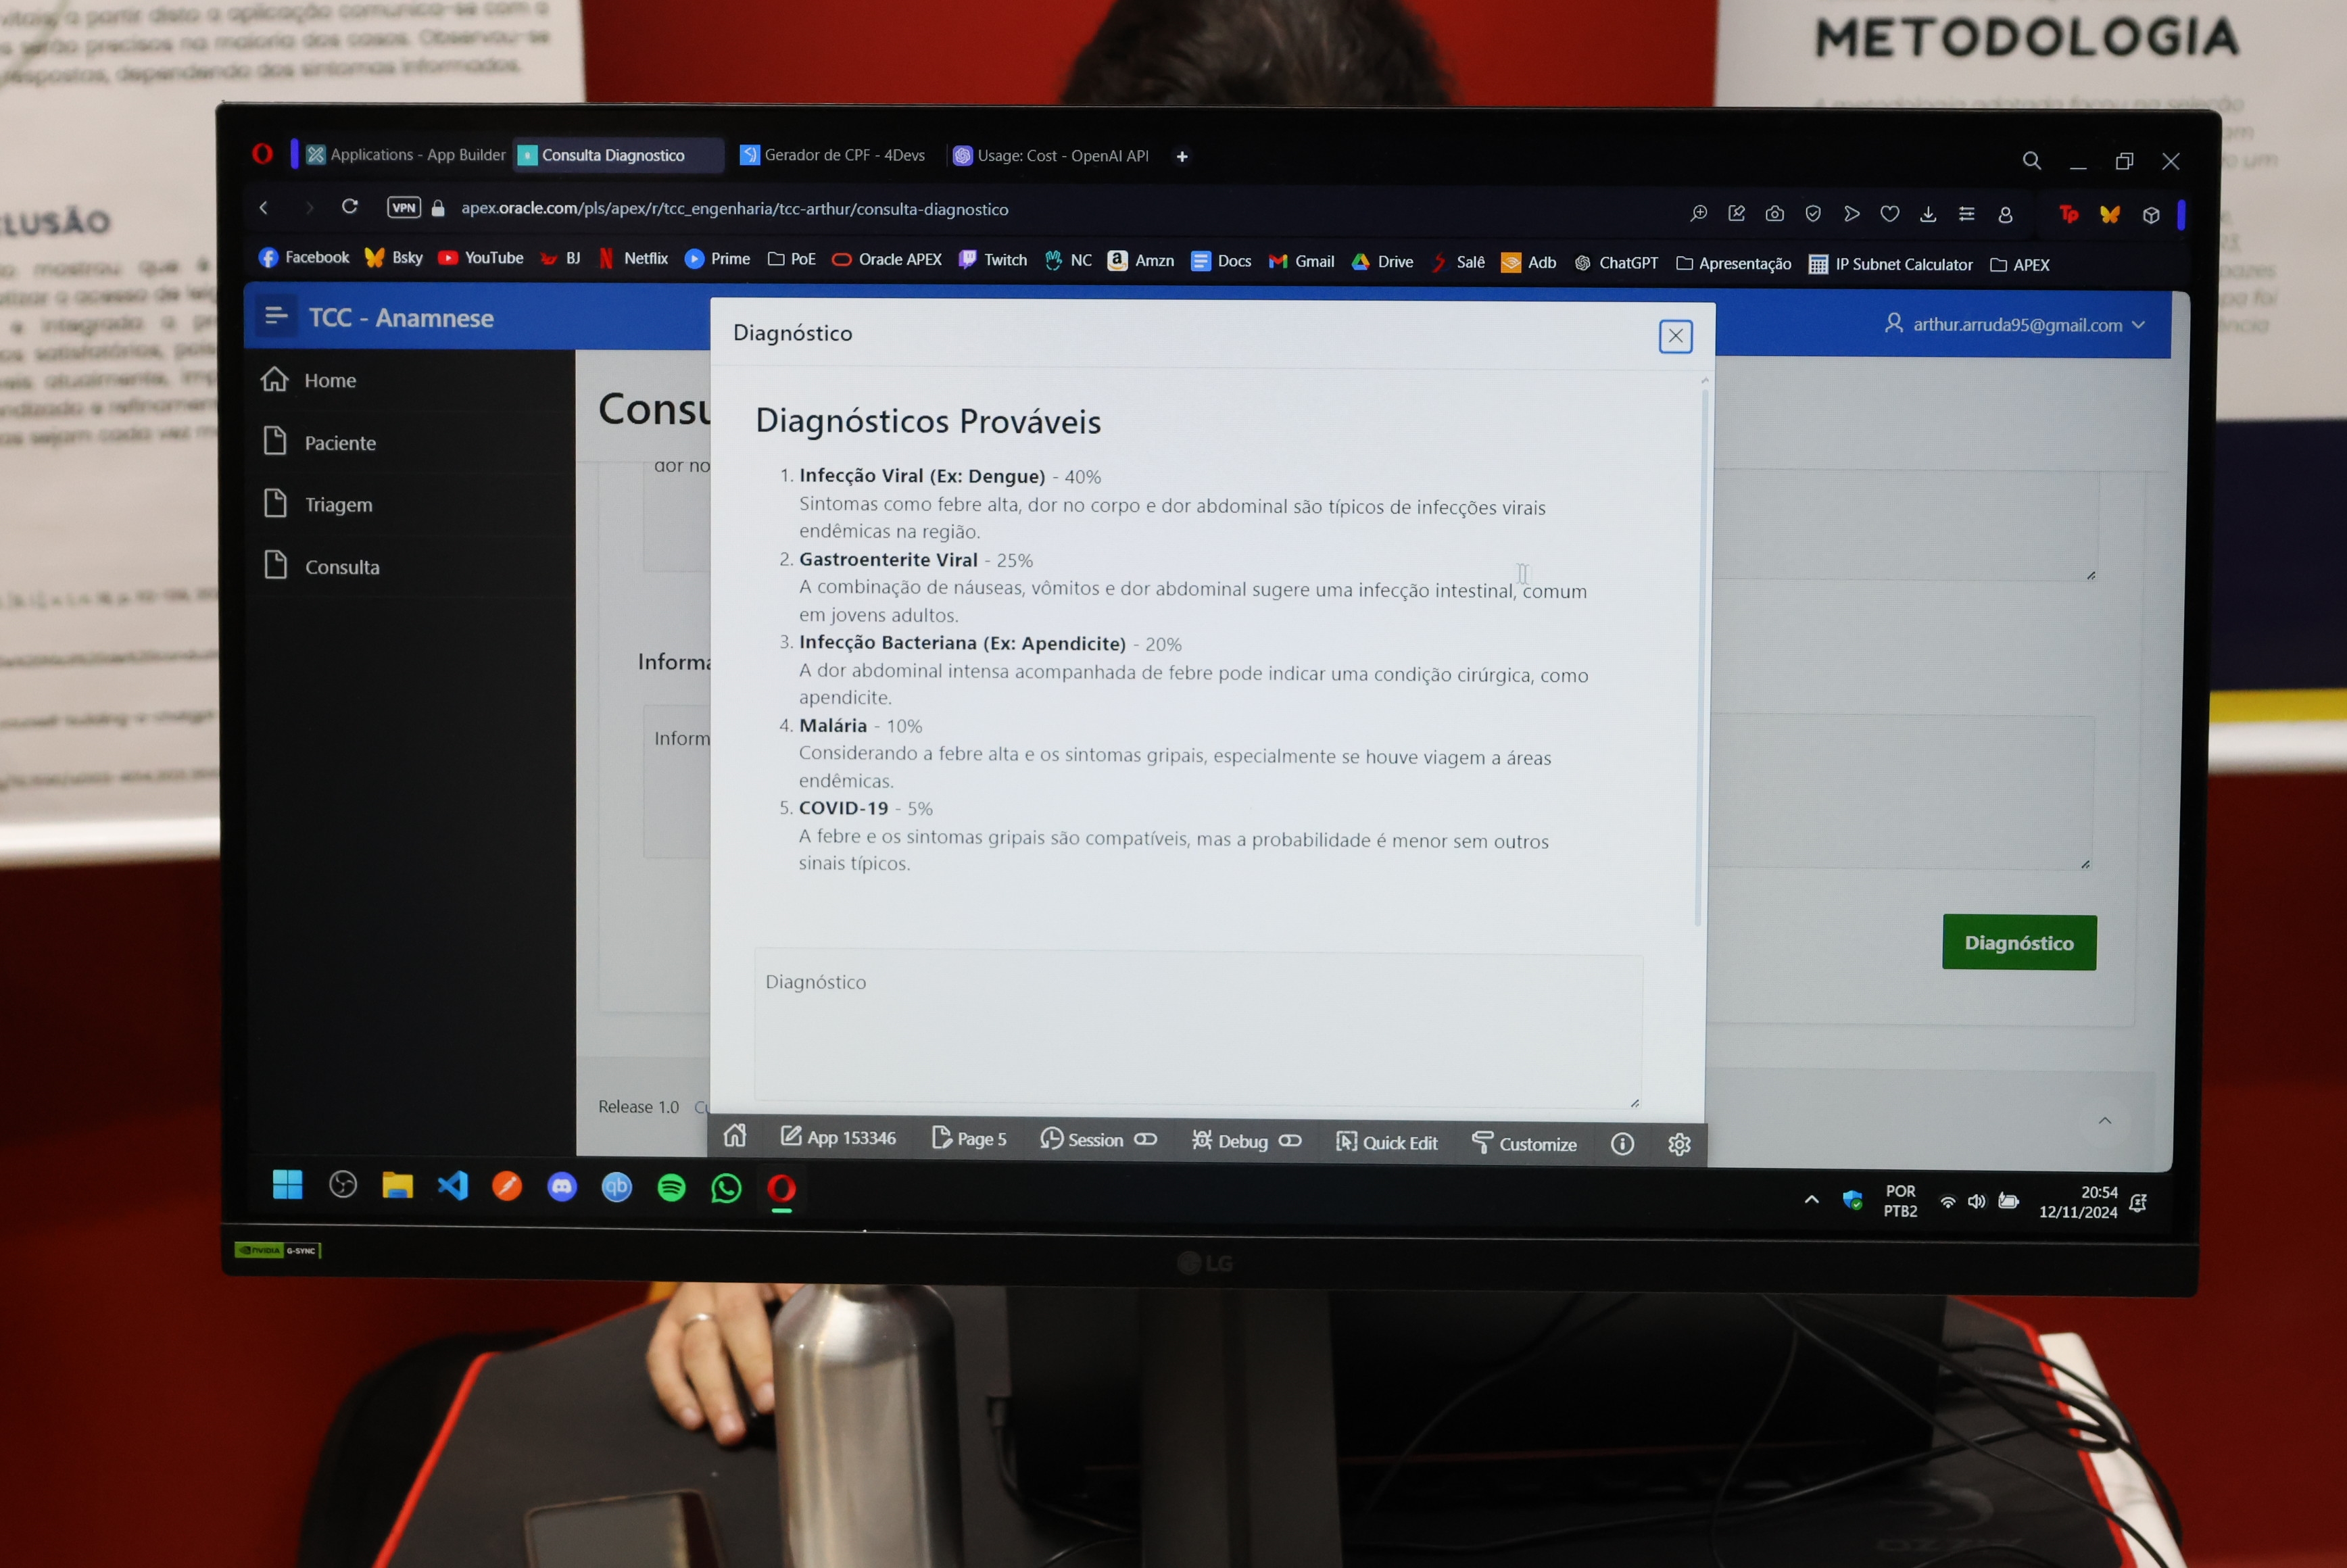Click the heart bookmark icon in toolbar
This screenshot has width=2347, height=1568.
[1889, 214]
